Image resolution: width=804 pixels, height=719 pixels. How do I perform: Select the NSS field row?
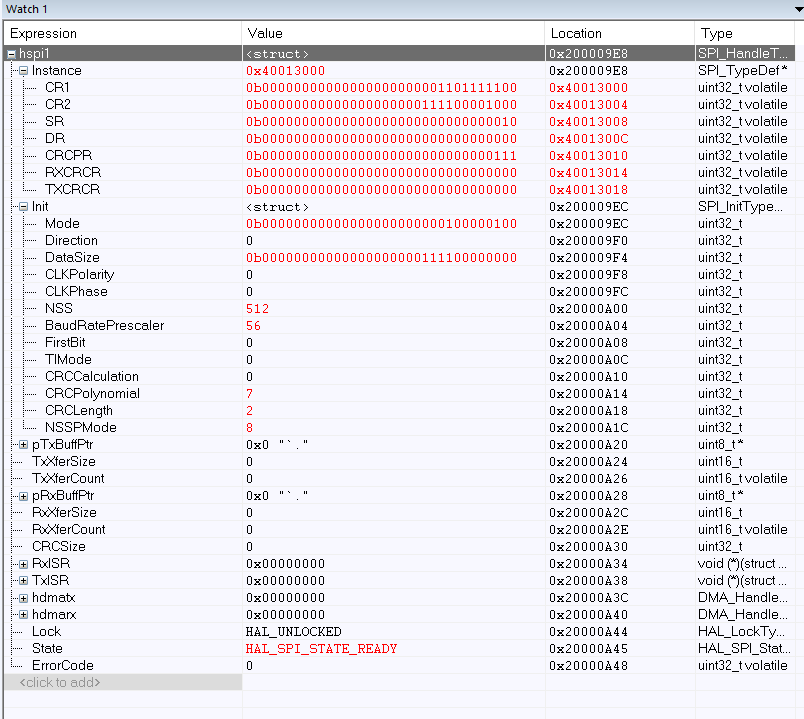pyautogui.click(x=399, y=308)
